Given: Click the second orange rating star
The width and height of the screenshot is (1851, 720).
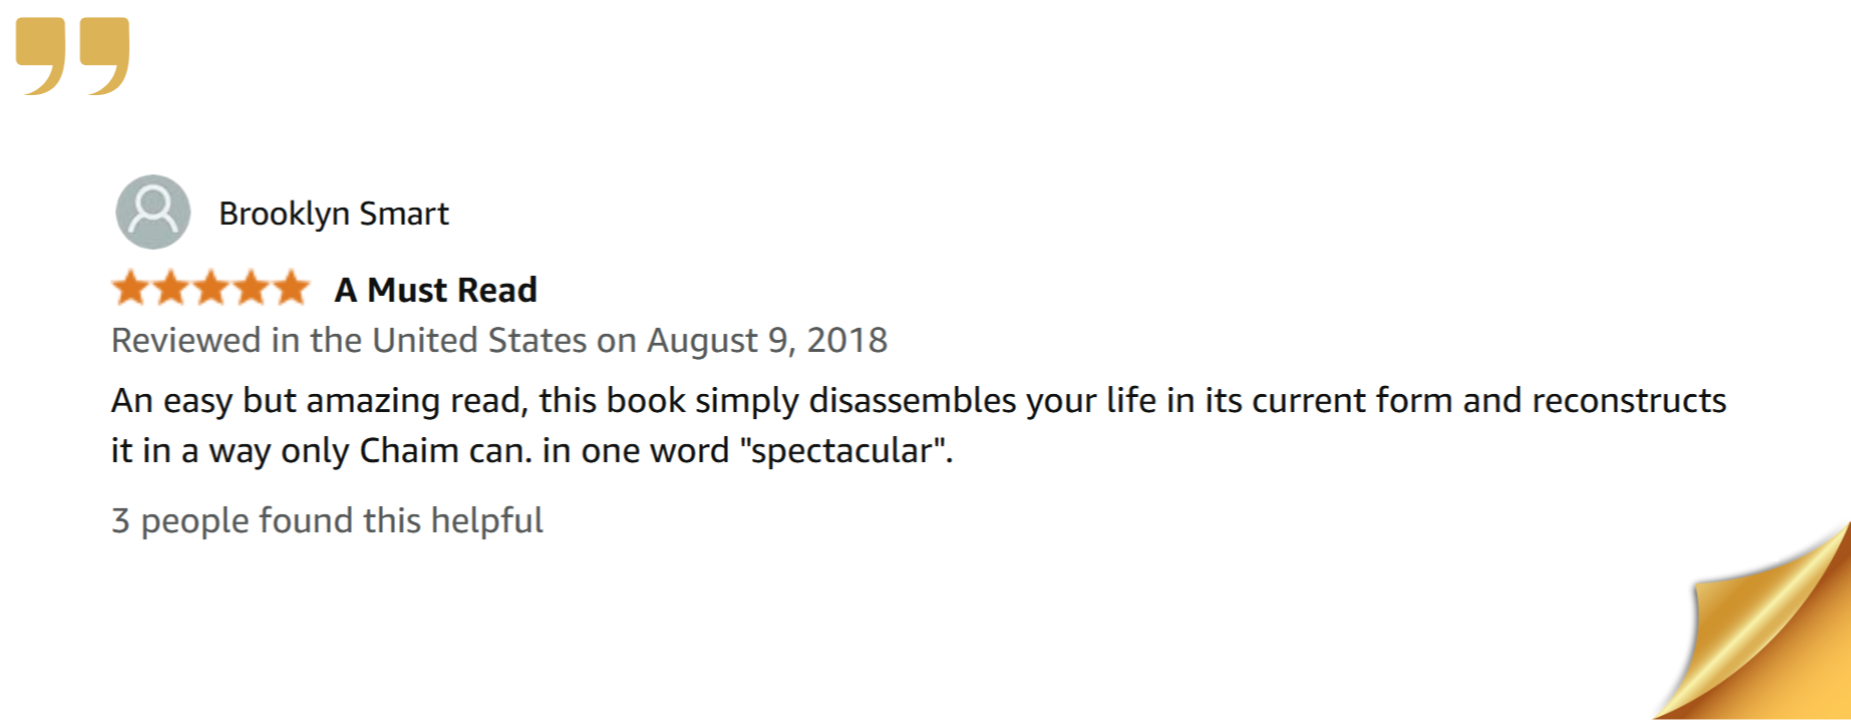Looking at the screenshot, I should 171,288.
